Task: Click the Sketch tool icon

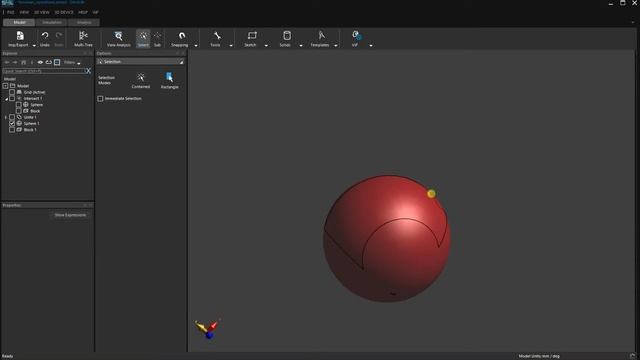Action: click(252, 36)
